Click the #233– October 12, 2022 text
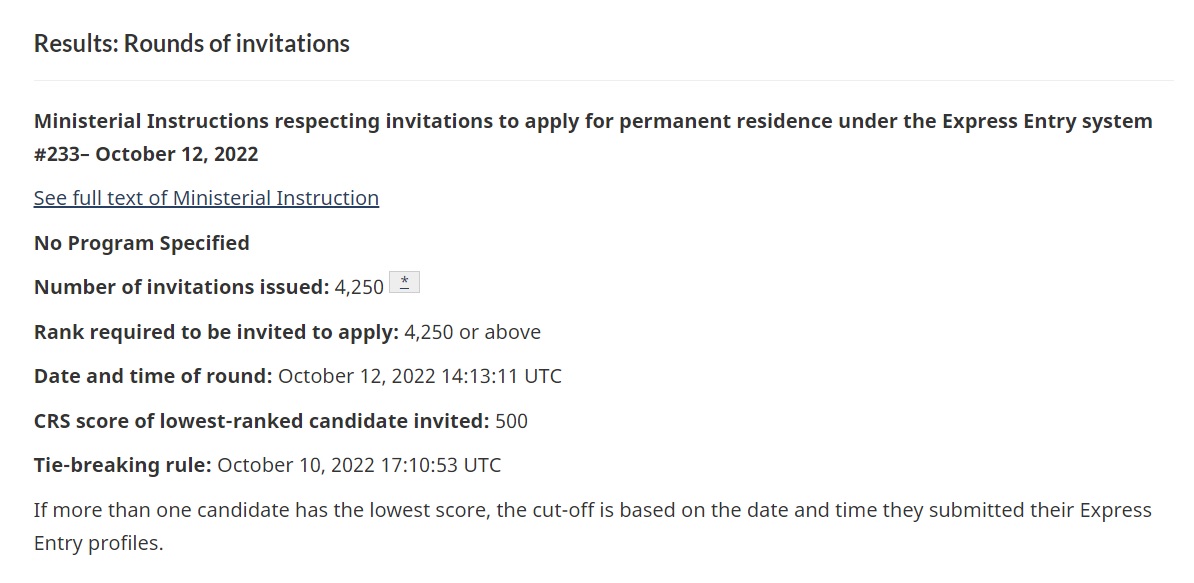The image size is (1194, 583). tap(146, 155)
